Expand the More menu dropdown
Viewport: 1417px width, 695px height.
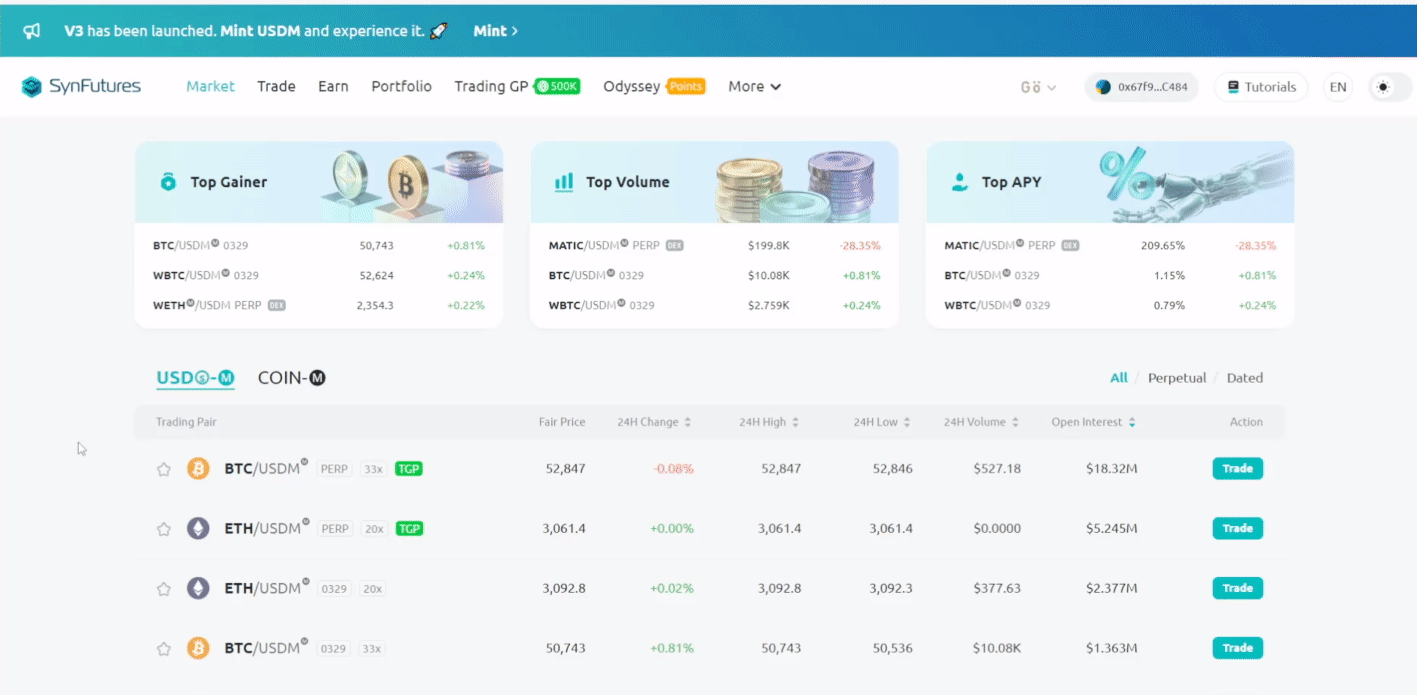pos(754,87)
